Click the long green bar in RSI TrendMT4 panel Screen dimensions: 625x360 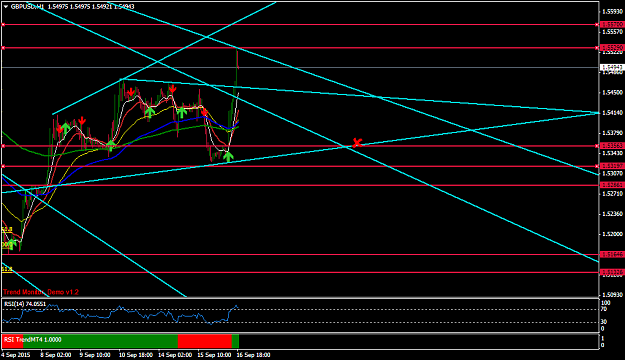[100, 341]
